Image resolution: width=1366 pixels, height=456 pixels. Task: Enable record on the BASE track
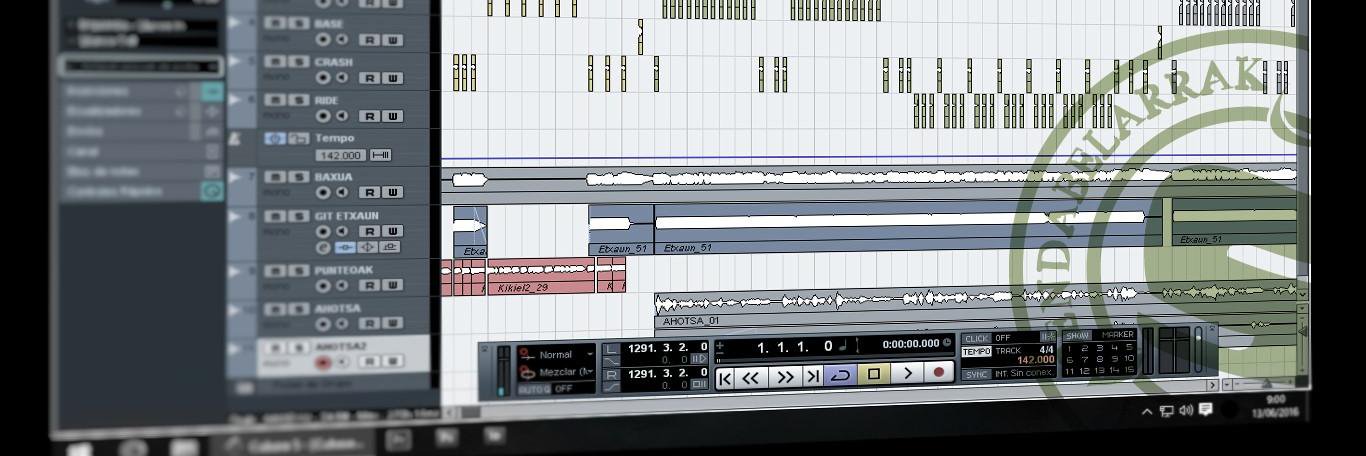tap(324, 39)
